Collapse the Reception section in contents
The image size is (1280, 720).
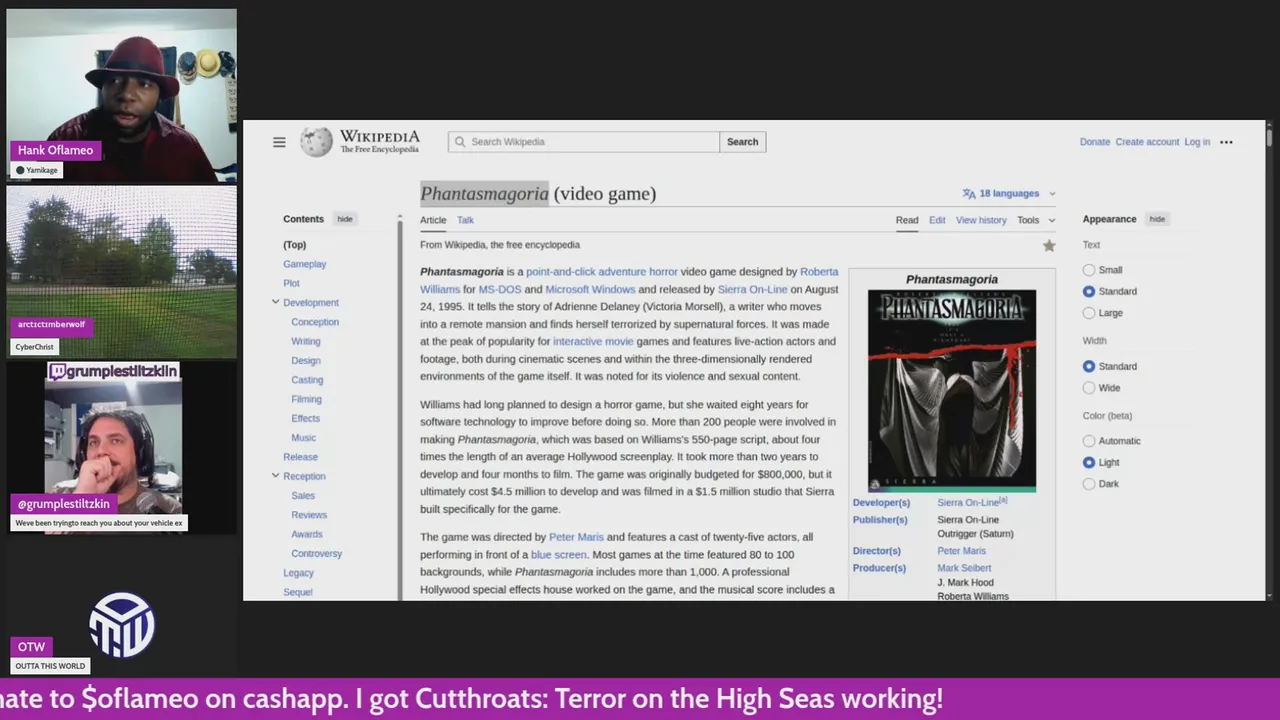coord(275,476)
